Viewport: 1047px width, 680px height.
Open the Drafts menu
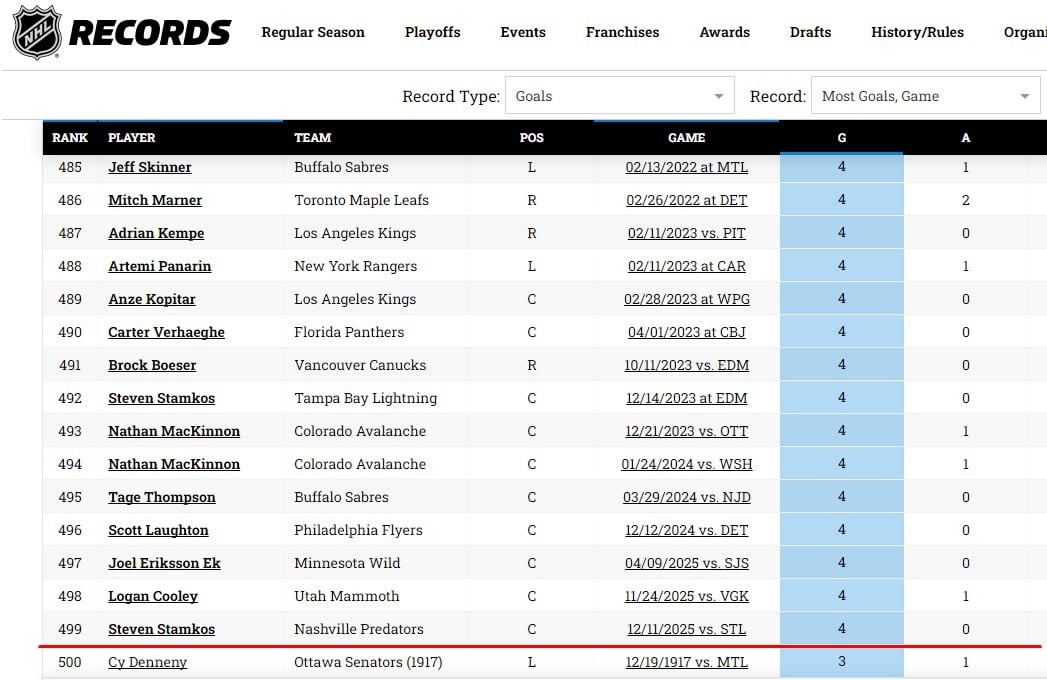click(810, 32)
